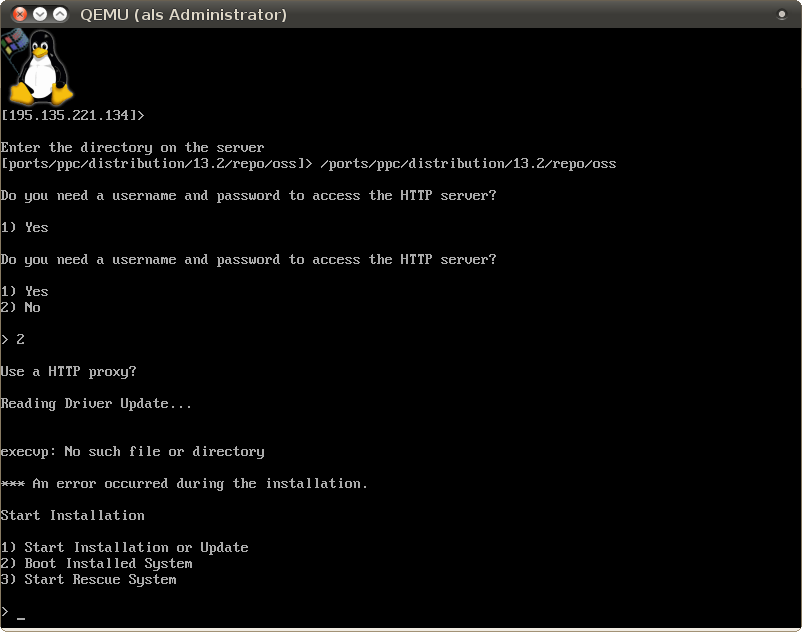Image resolution: width=802 pixels, height=632 pixels.
Task: Click the "Use a HTTP proxy?" line
Action: [x=68, y=371]
